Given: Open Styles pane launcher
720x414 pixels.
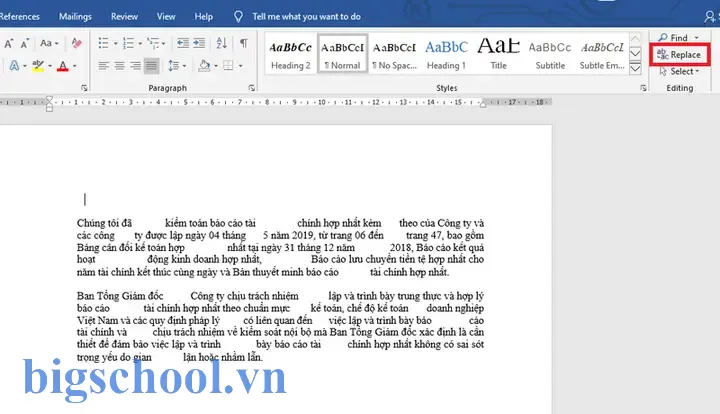Looking at the screenshot, I should click(643, 88).
